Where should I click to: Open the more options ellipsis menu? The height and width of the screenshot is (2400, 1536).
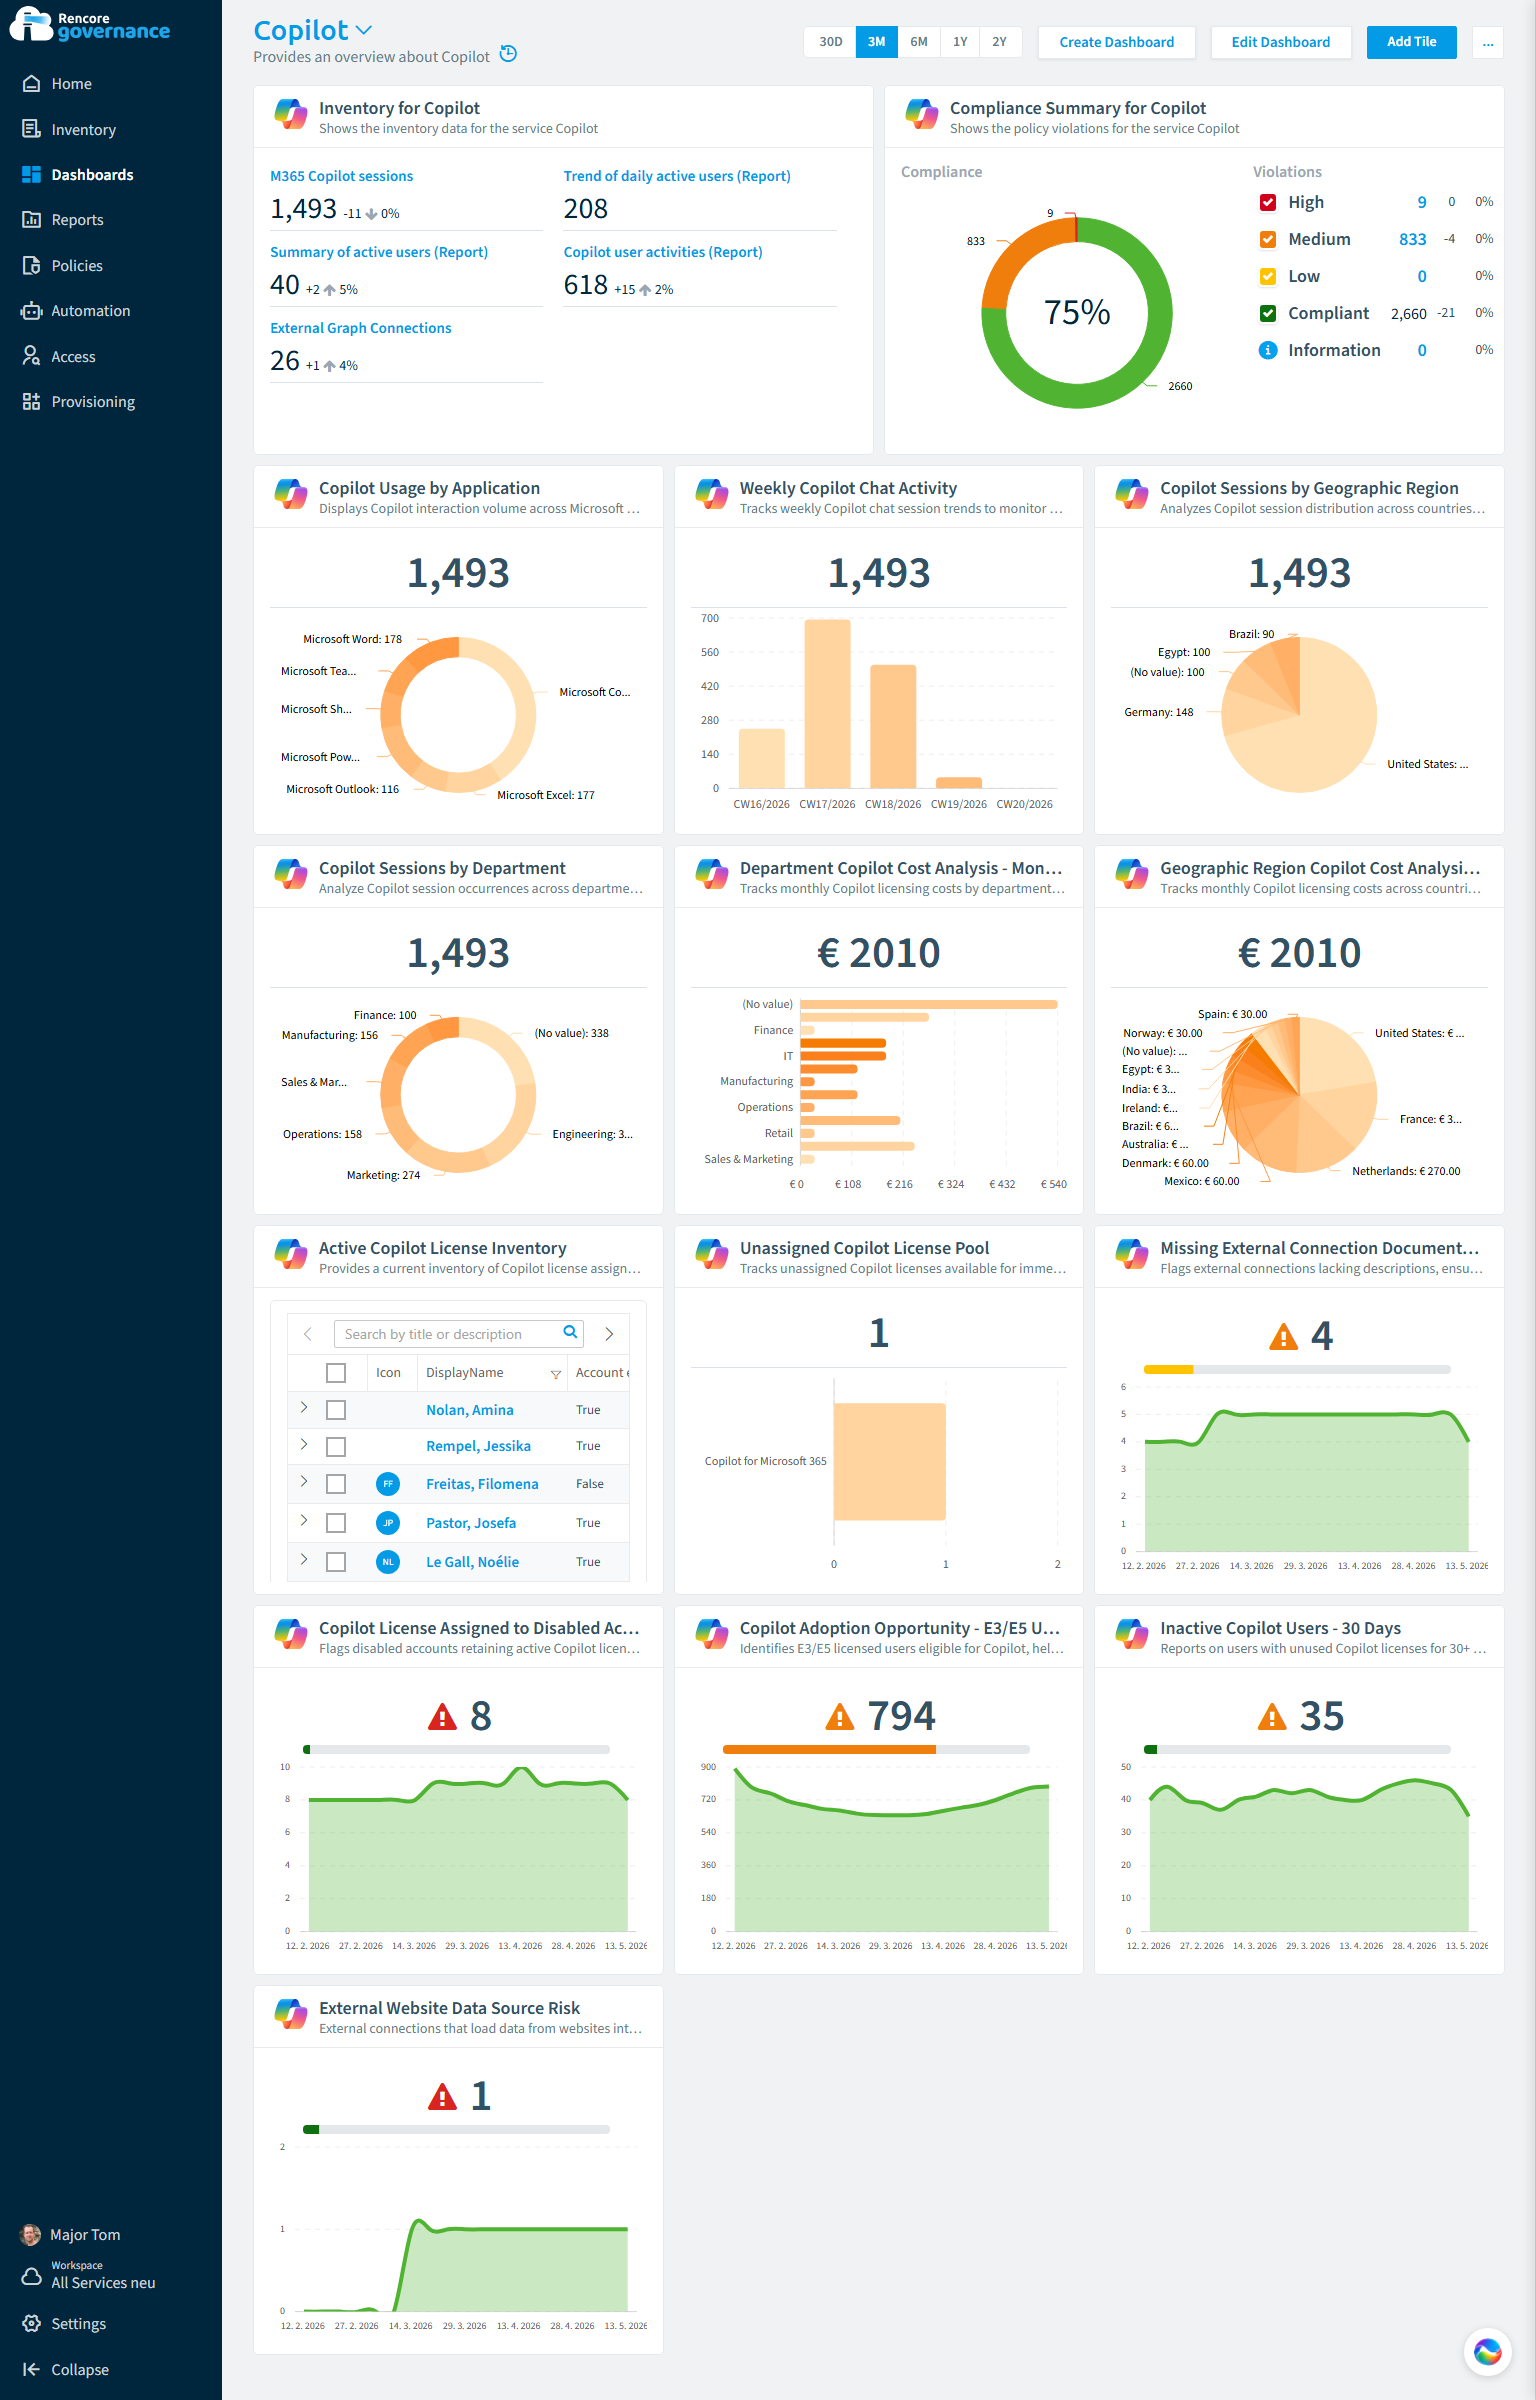pos(1488,42)
